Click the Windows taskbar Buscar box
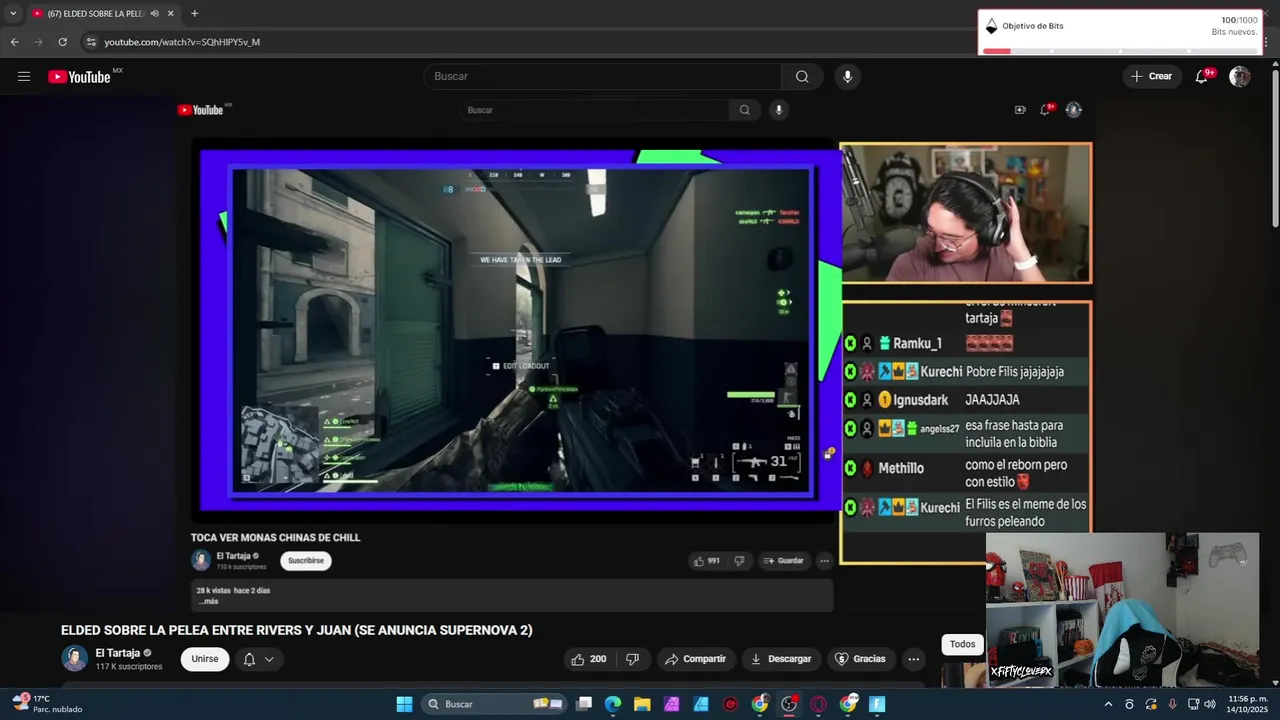 (x=495, y=704)
